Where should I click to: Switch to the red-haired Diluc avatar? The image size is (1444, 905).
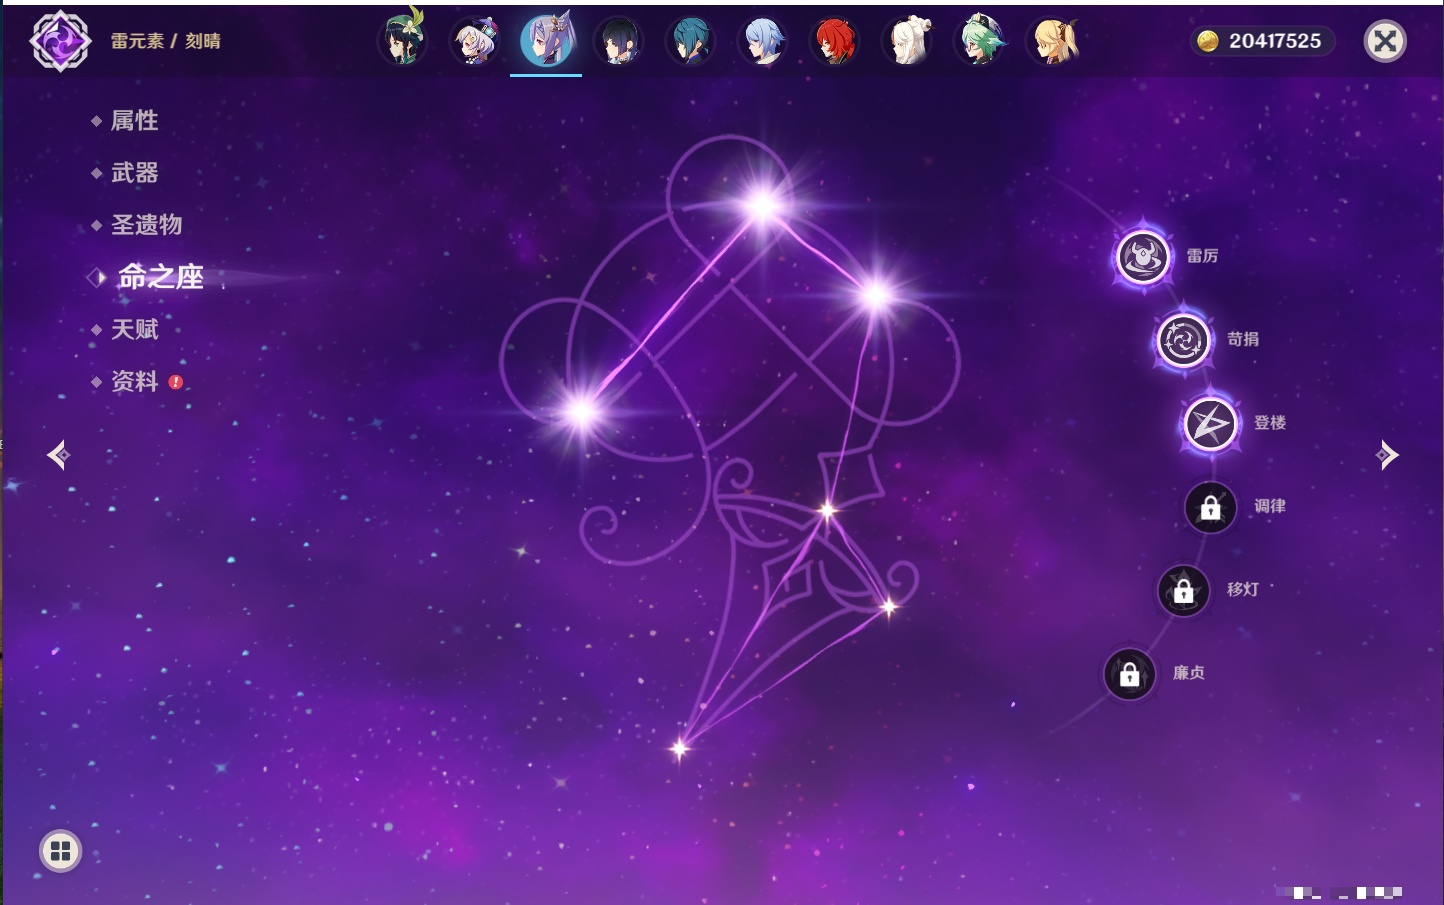[x=834, y=42]
